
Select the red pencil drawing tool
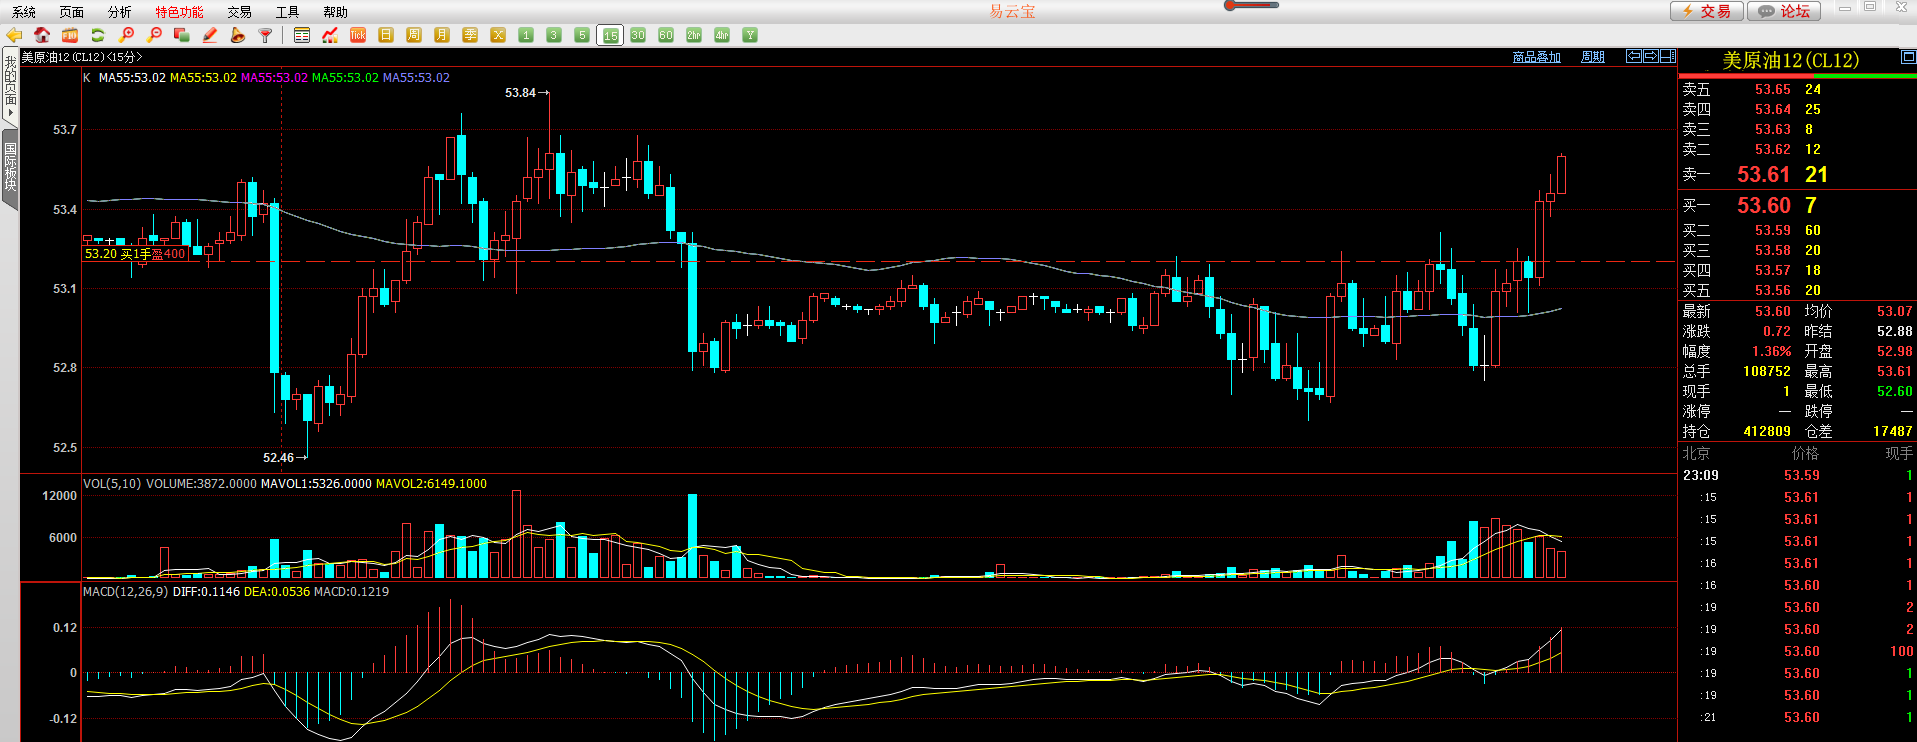(x=210, y=35)
